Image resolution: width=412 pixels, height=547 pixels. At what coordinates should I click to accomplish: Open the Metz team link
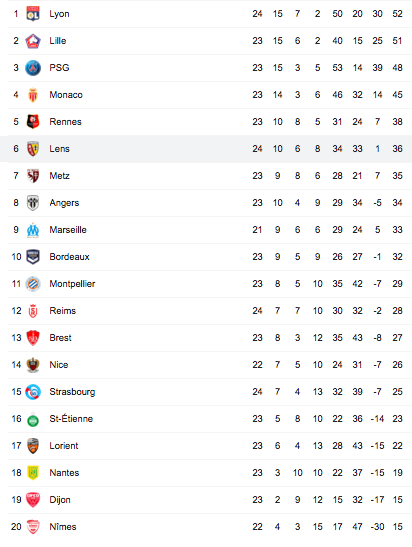coord(59,176)
